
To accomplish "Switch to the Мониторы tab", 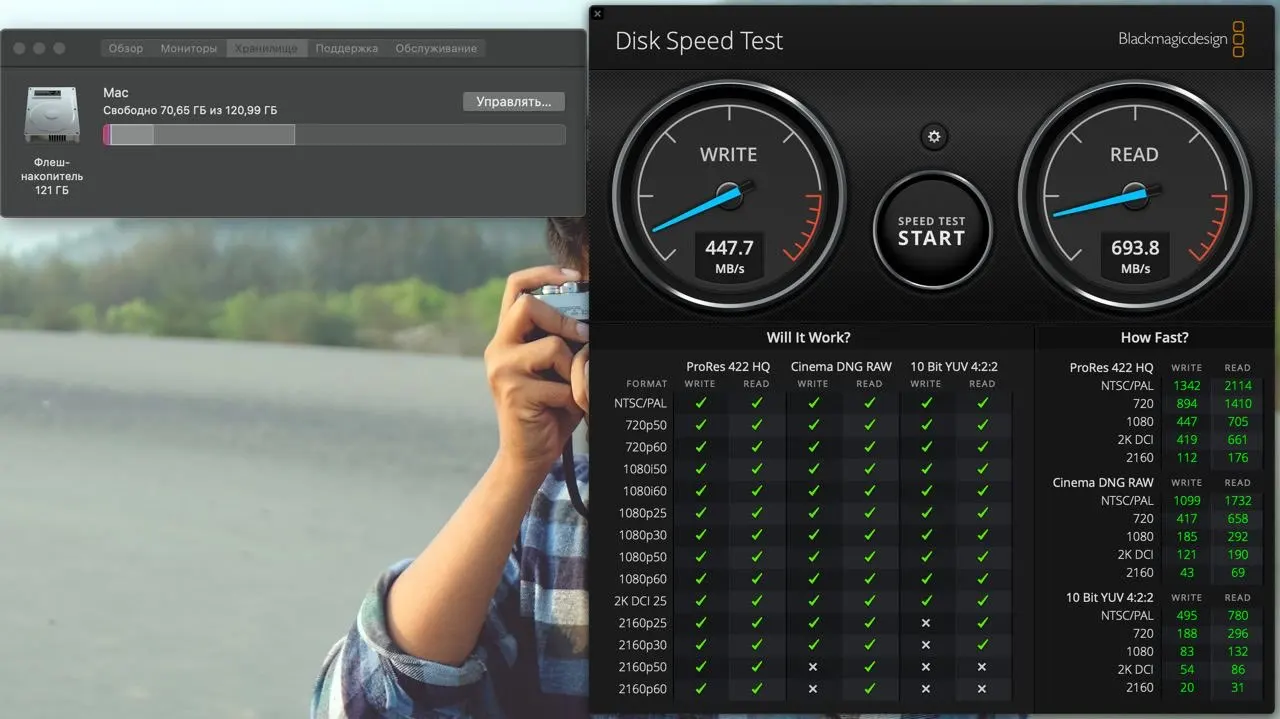I will tap(189, 48).
